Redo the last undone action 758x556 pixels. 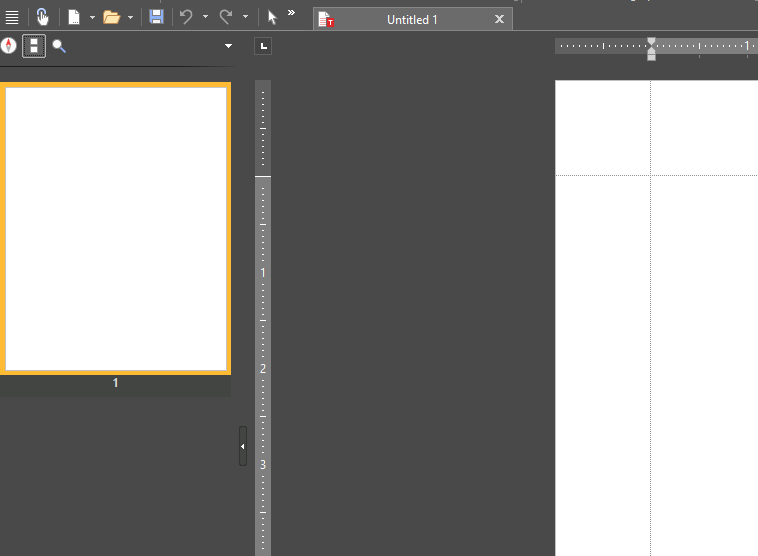(226, 17)
